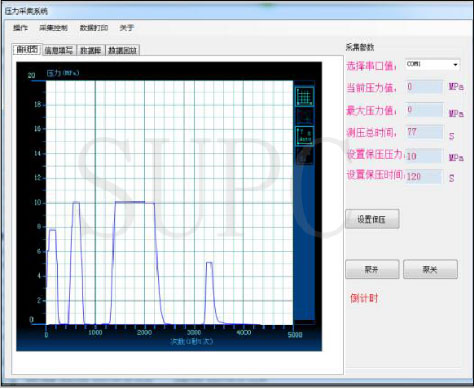This screenshot has width=474, height=389.
Task: Click the 采集参数 panel heading
Action: click(x=360, y=47)
